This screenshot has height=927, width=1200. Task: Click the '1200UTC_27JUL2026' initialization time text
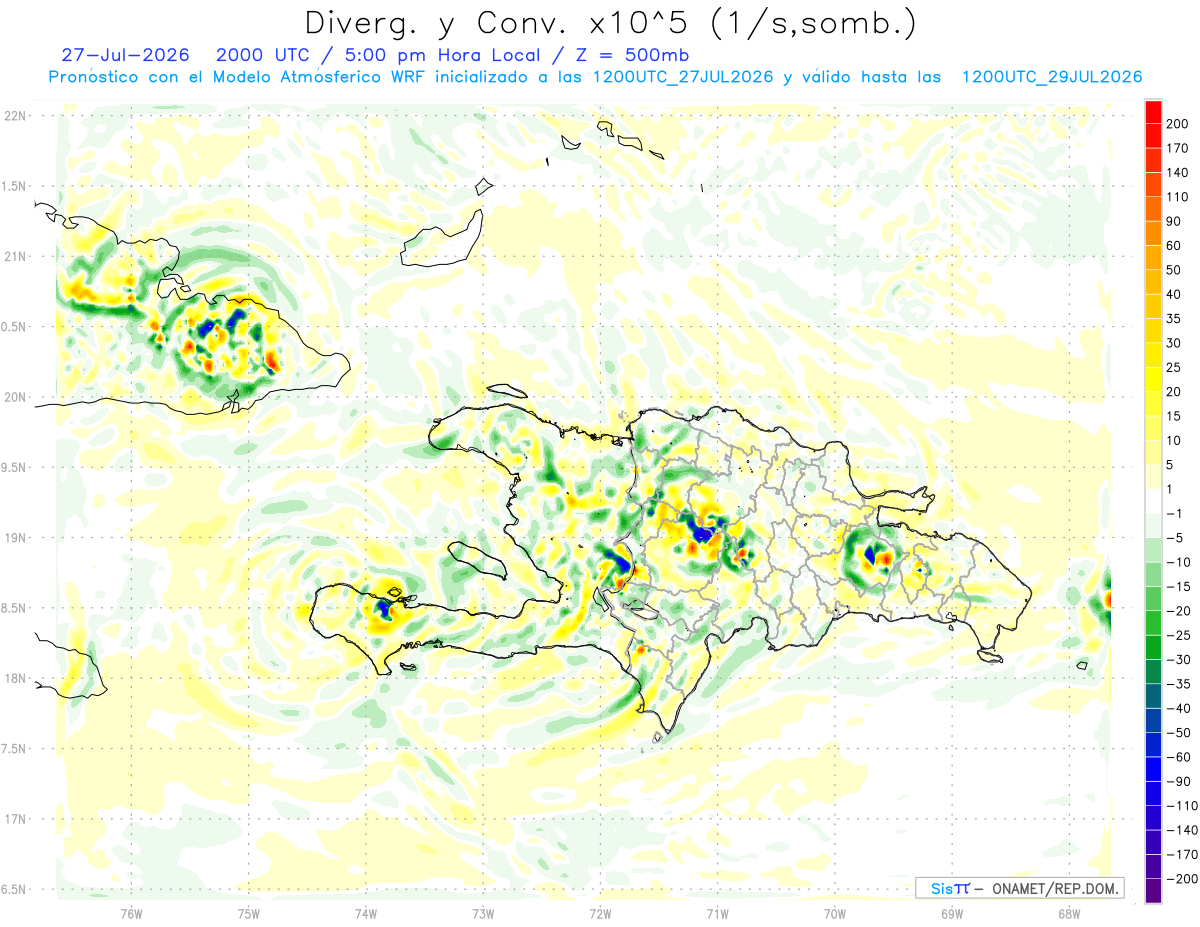click(x=683, y=77)
